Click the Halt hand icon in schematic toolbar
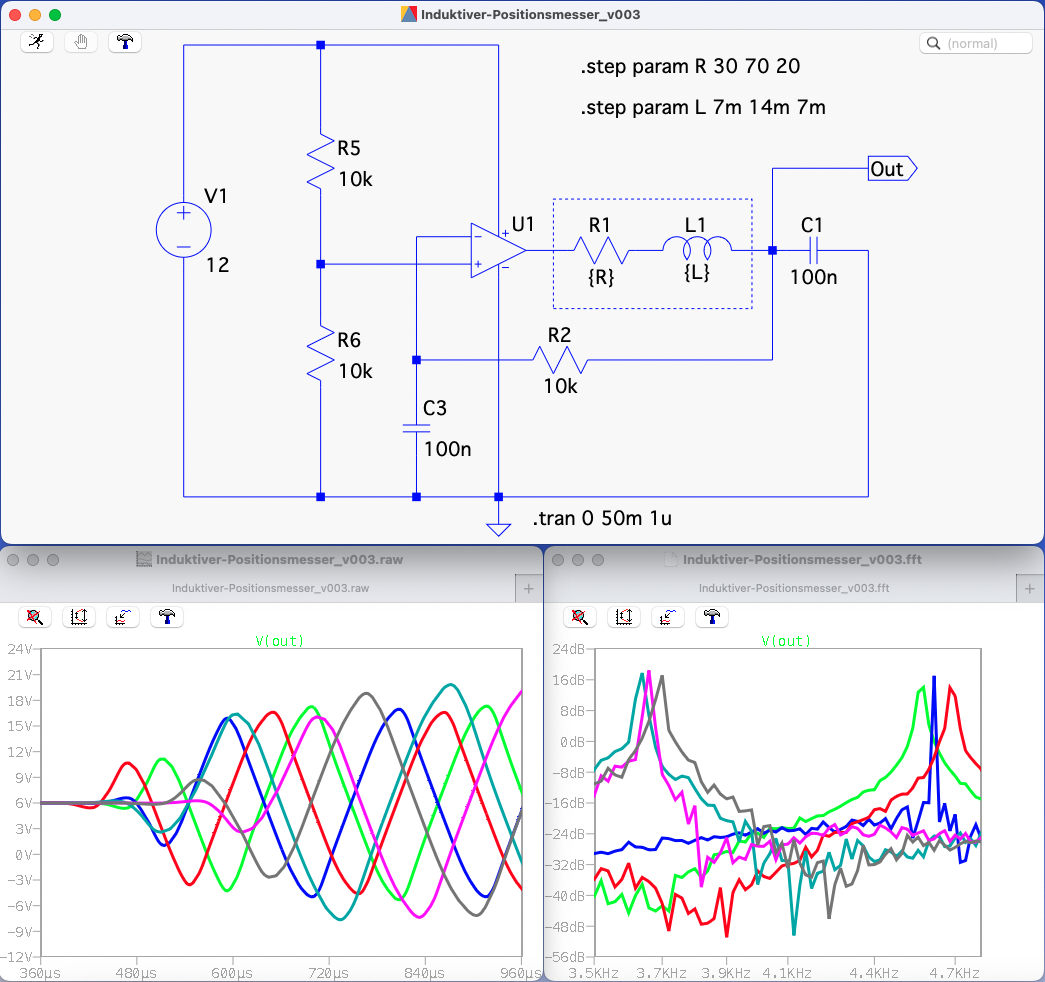Image resolution: width=1045 pixels, height=982 pixels. pos(81,42)
